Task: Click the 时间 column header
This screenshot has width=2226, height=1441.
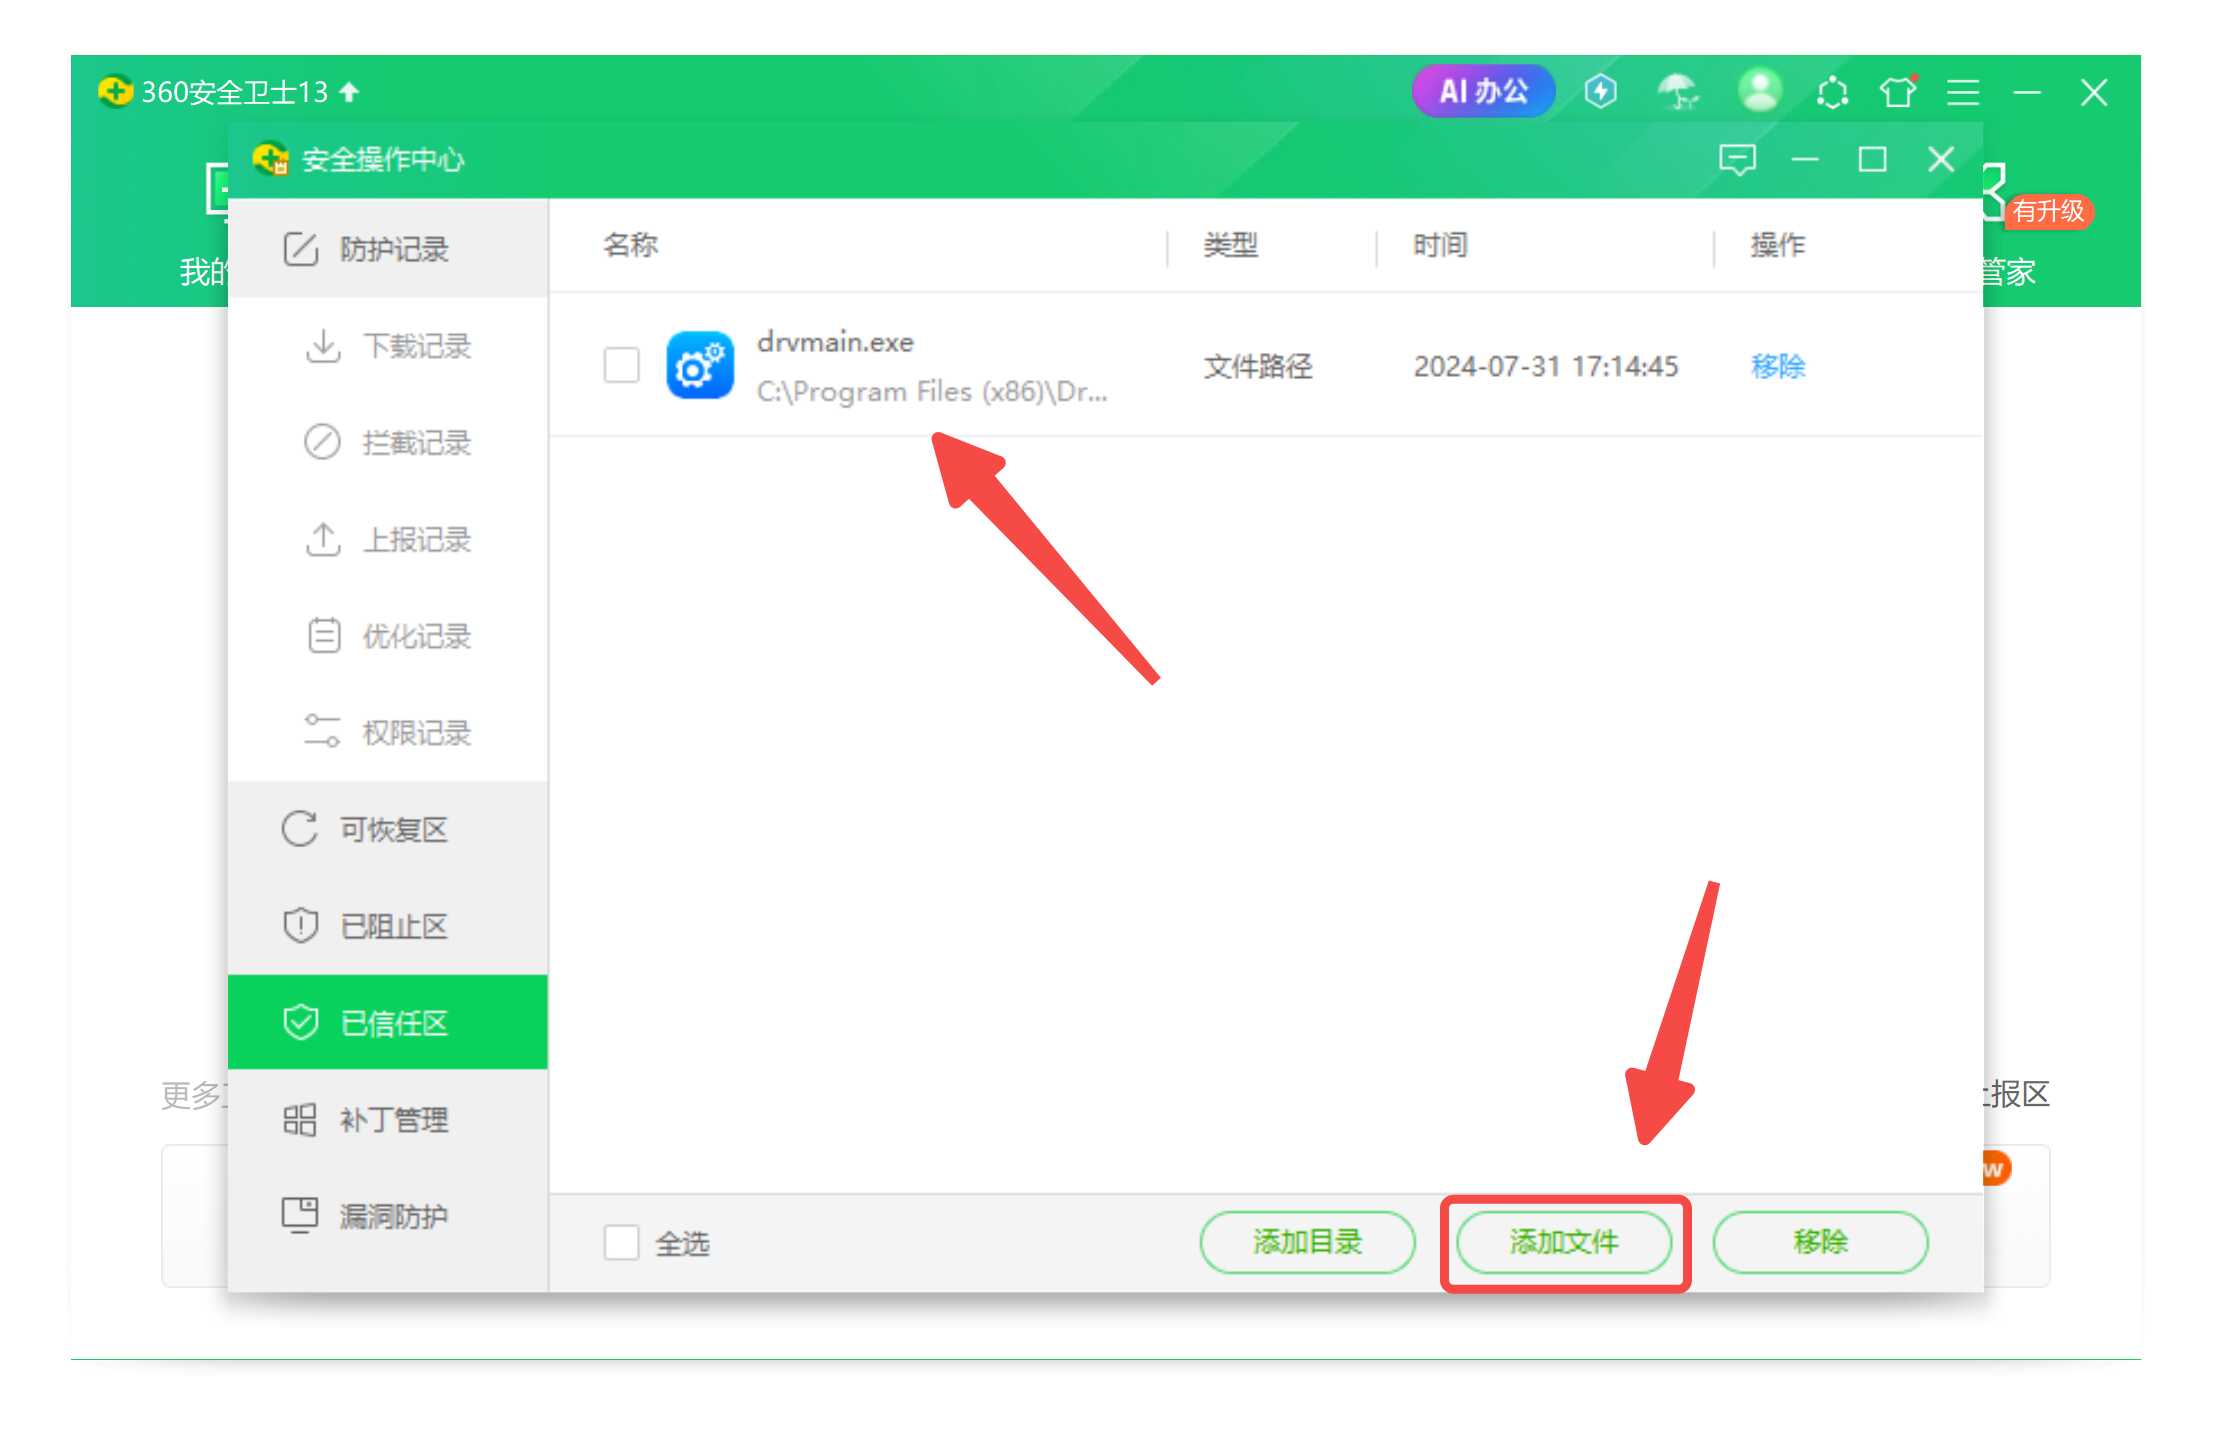Action: tap(1440, 245)
